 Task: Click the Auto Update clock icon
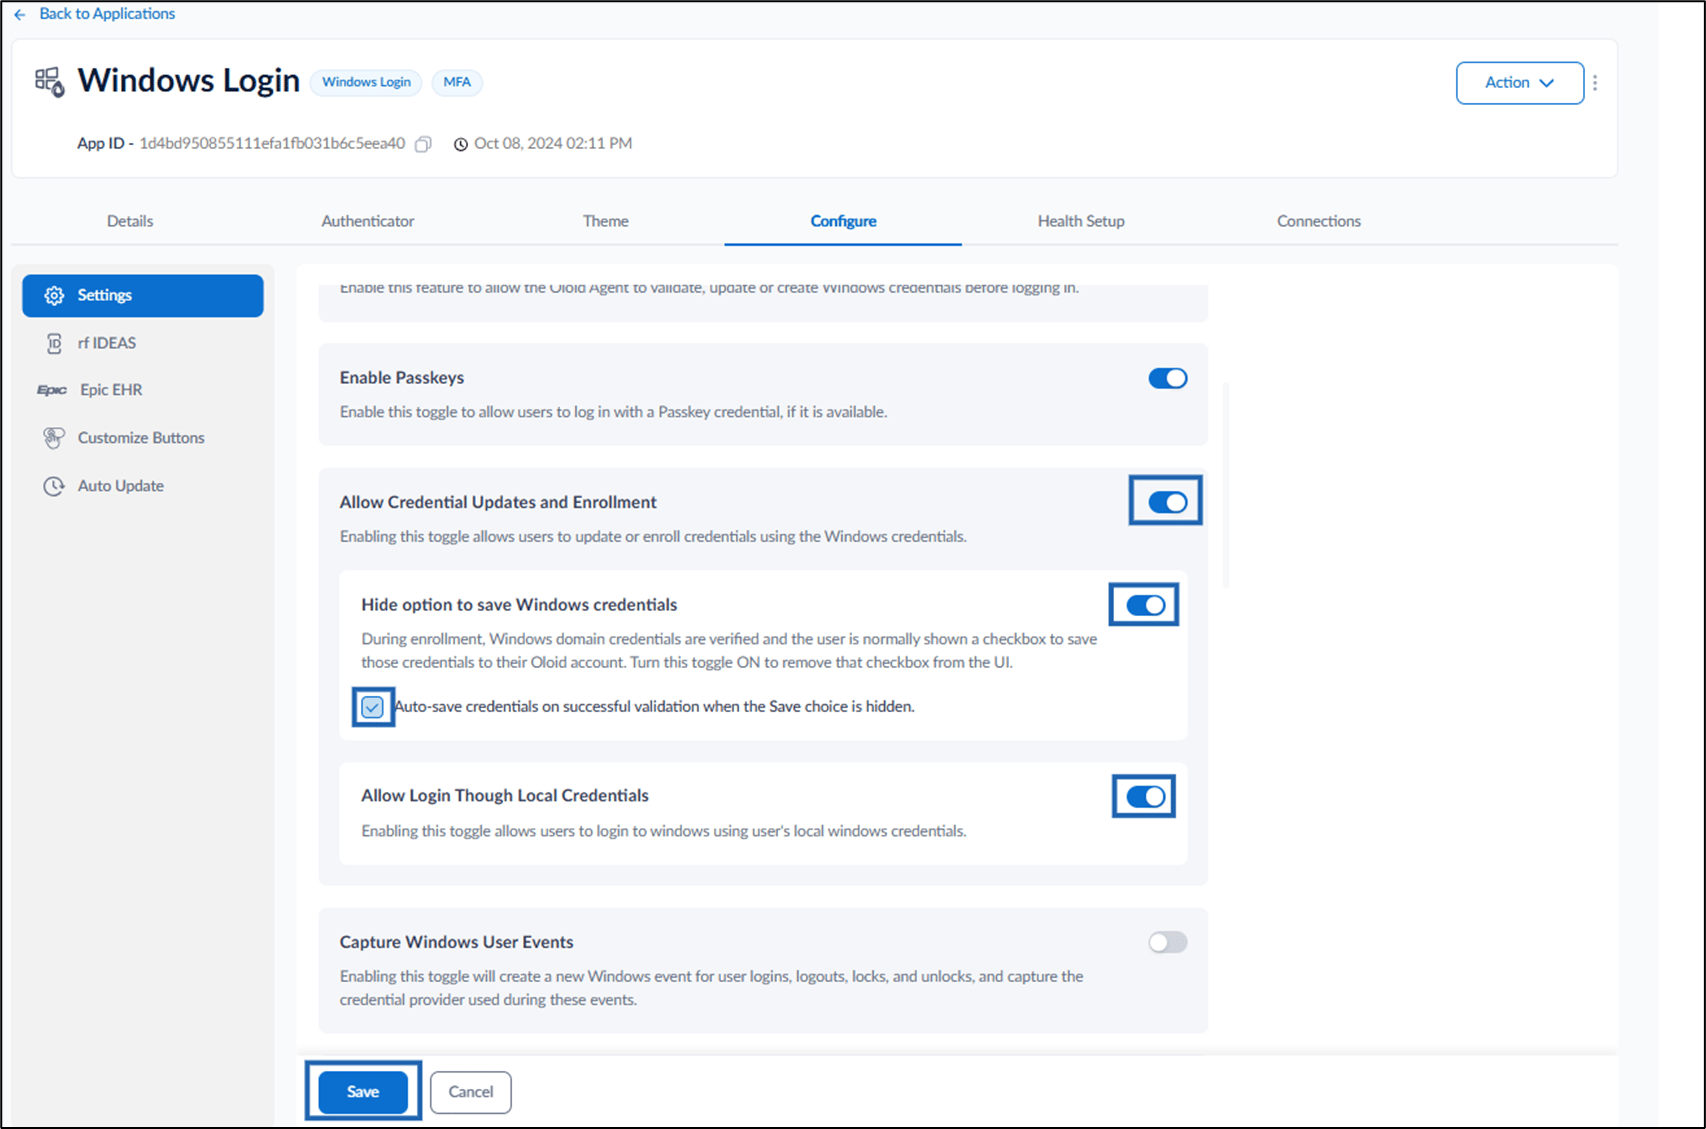[x=54, y=486]
